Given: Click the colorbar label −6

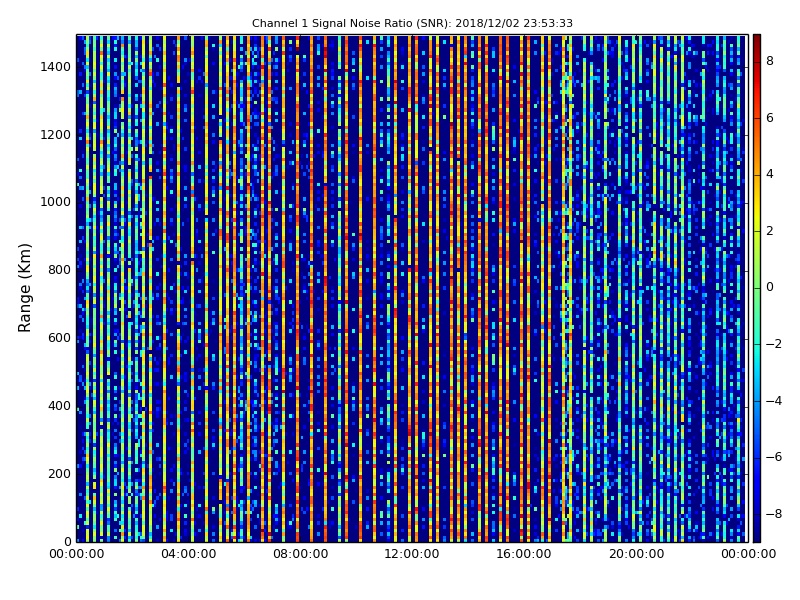Looking at the screenshot, I should click(x=774, y=457).
